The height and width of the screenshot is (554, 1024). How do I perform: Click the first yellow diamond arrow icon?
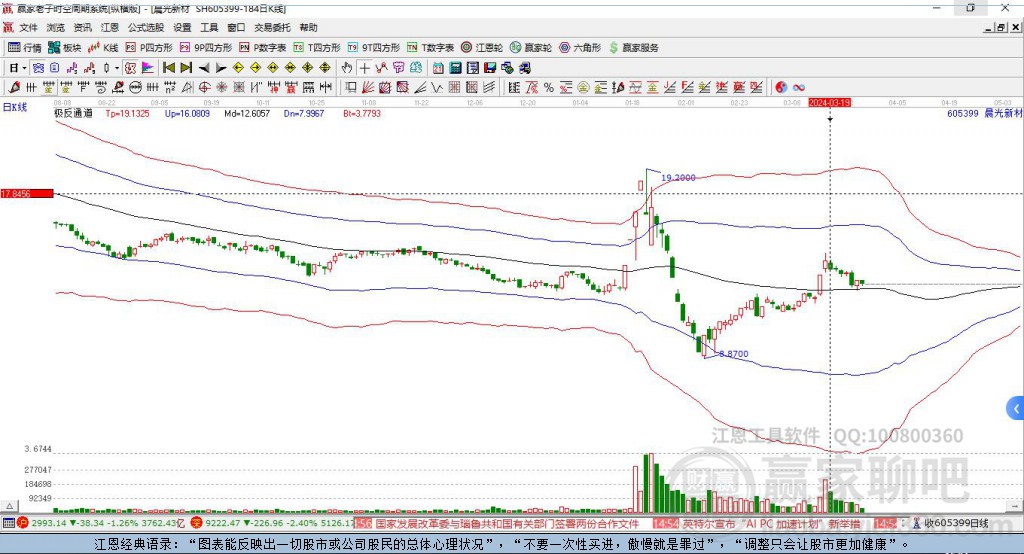pyautogui.click(x=238, y=68)
